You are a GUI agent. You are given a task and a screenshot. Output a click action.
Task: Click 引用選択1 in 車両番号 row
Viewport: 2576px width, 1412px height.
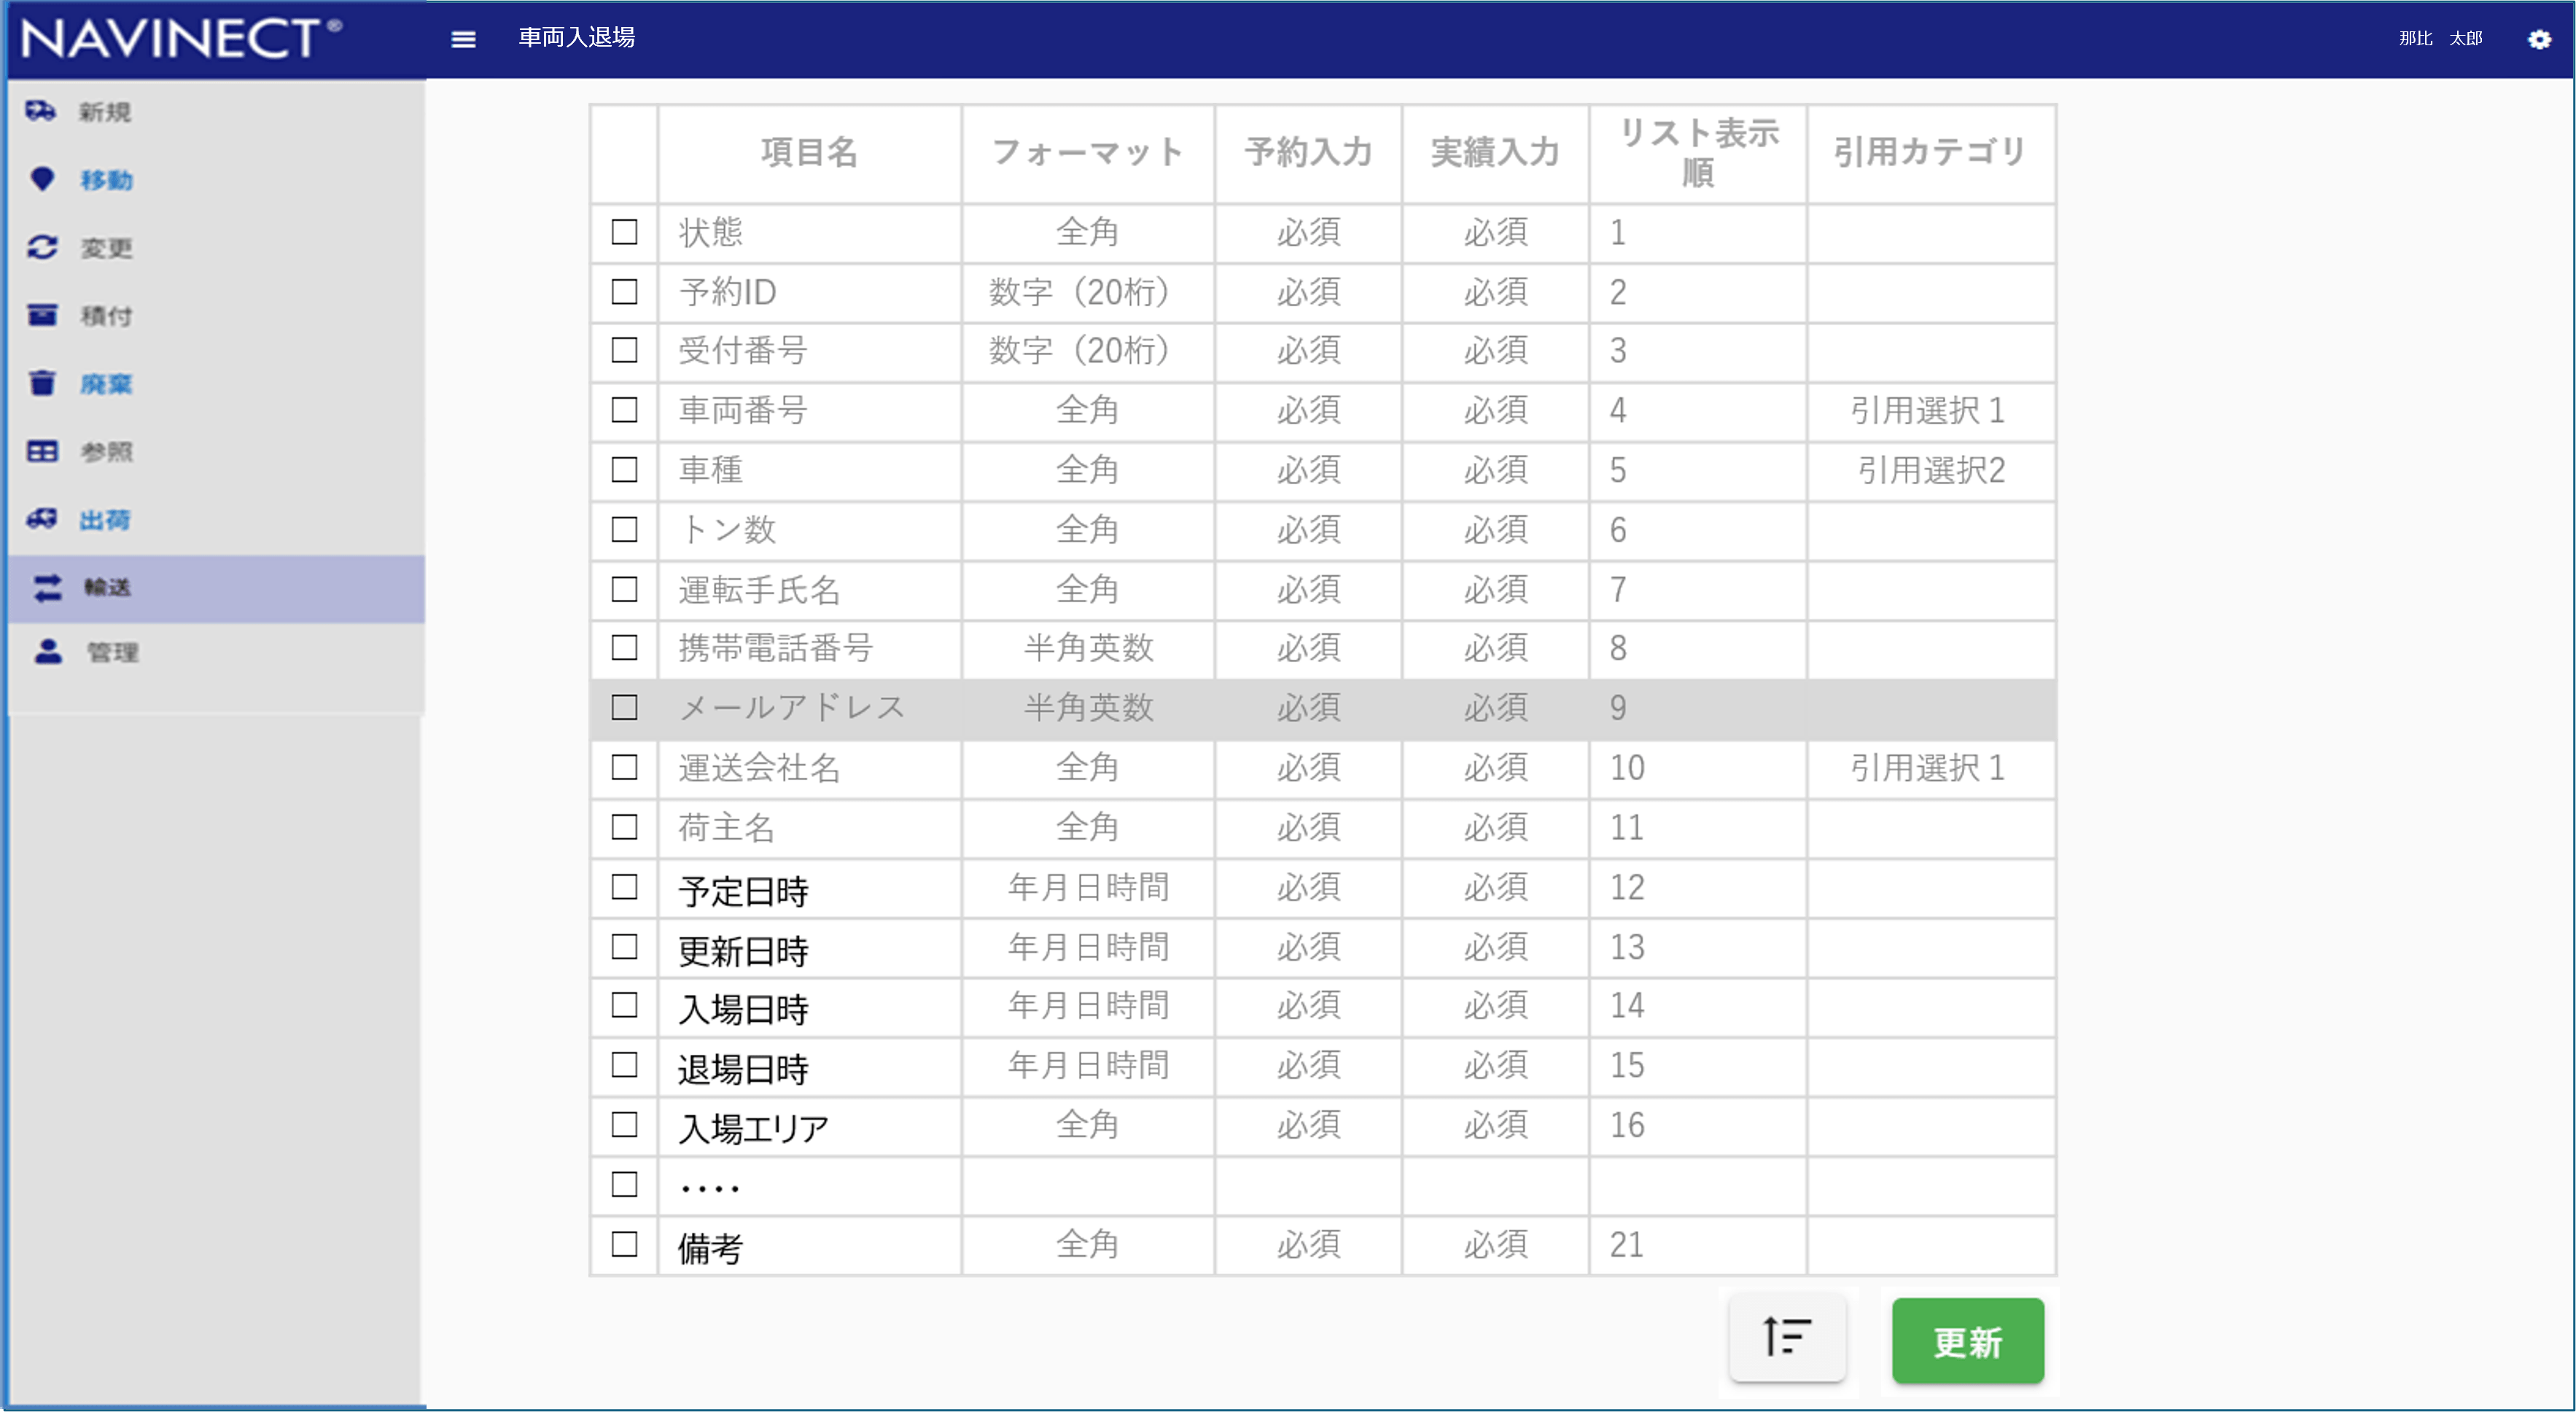[x=1928, y=410]
